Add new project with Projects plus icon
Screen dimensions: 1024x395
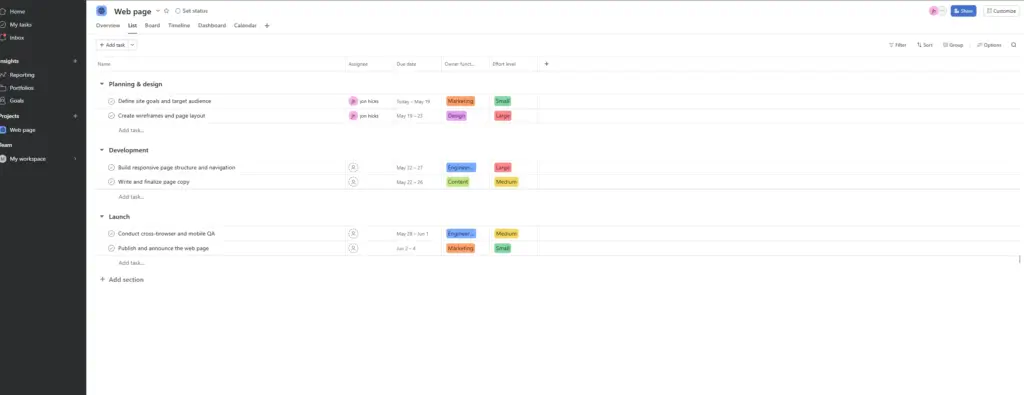(75, 116)
